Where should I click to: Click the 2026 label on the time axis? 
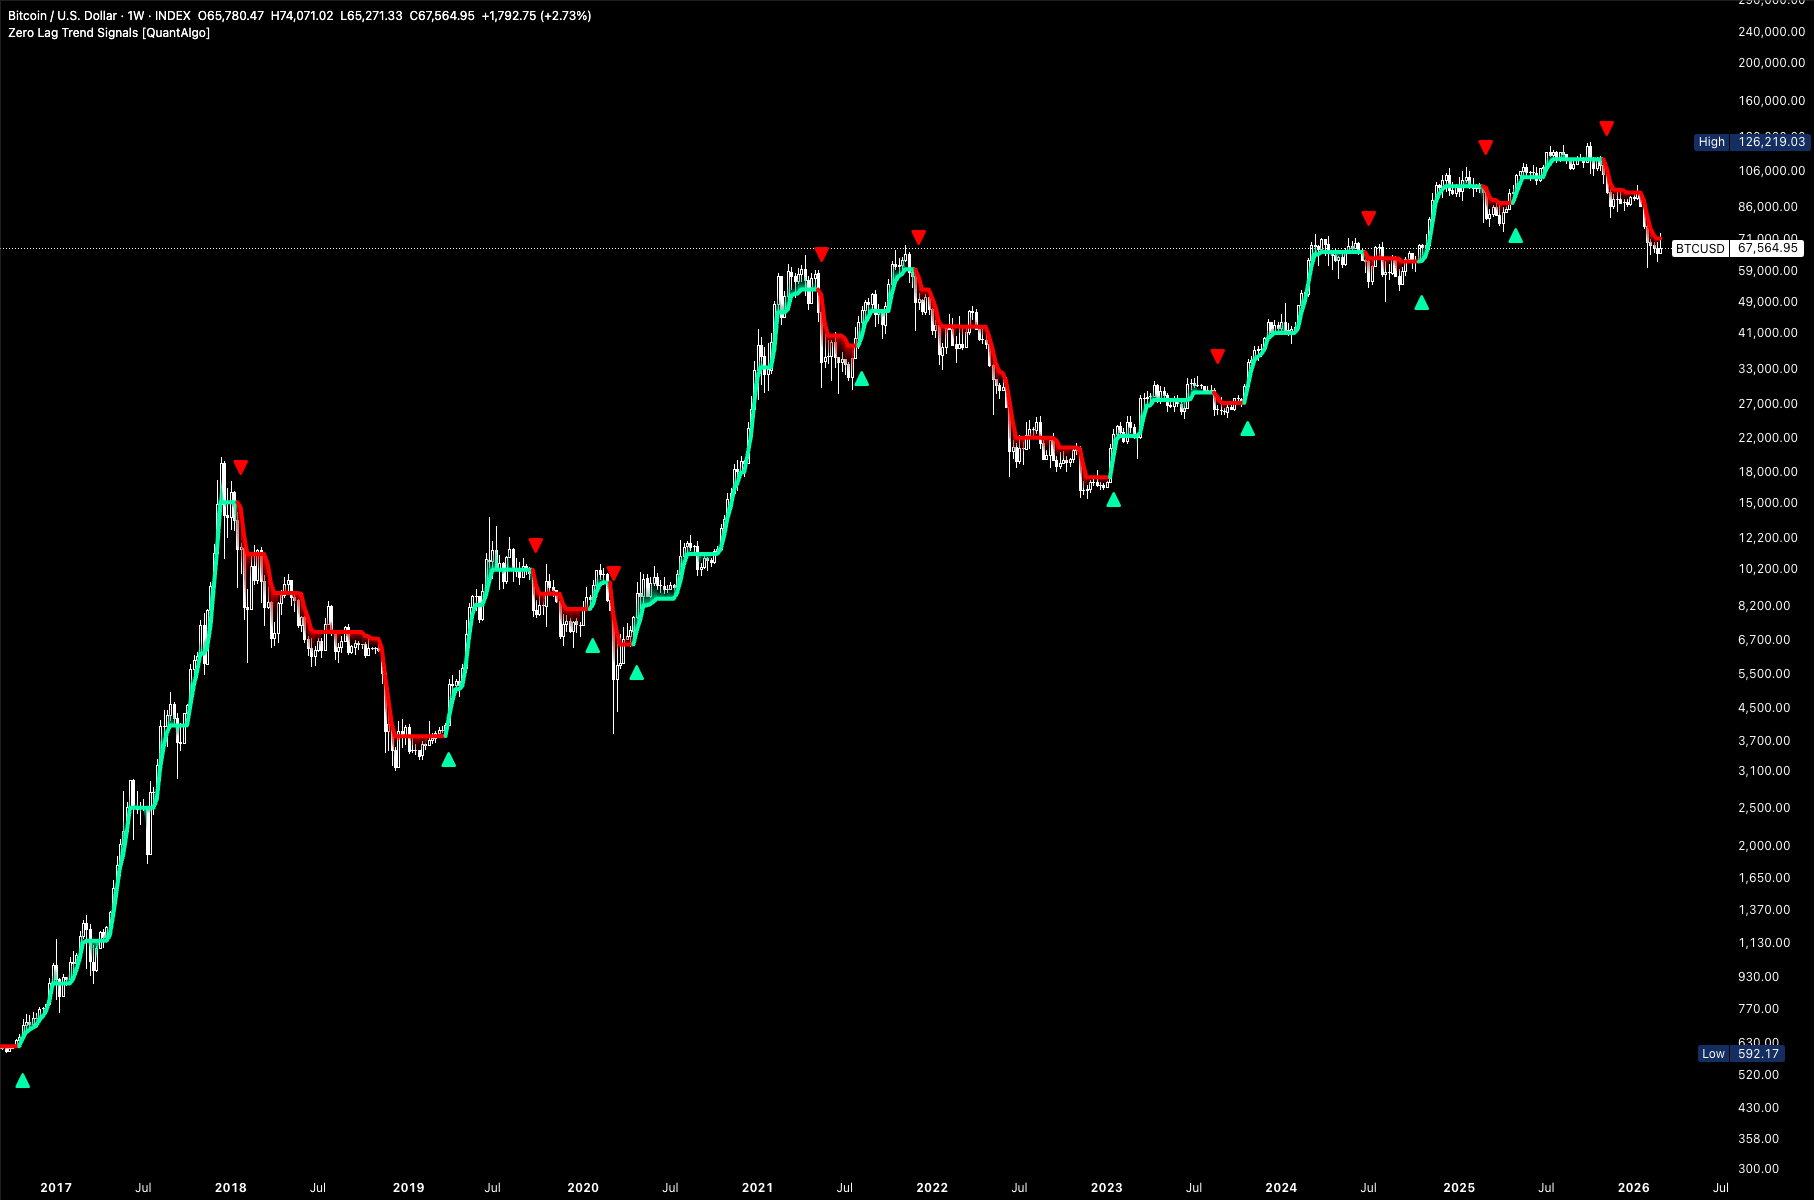pos(1634,1188)
